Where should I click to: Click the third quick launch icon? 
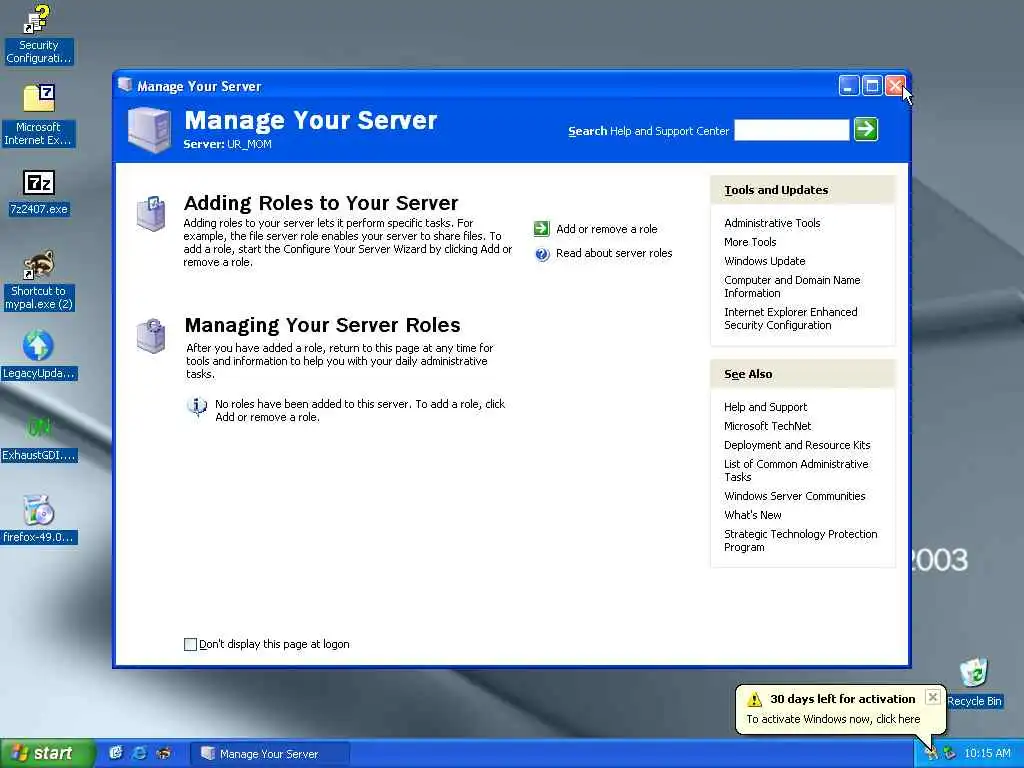(x=163, y=753)
